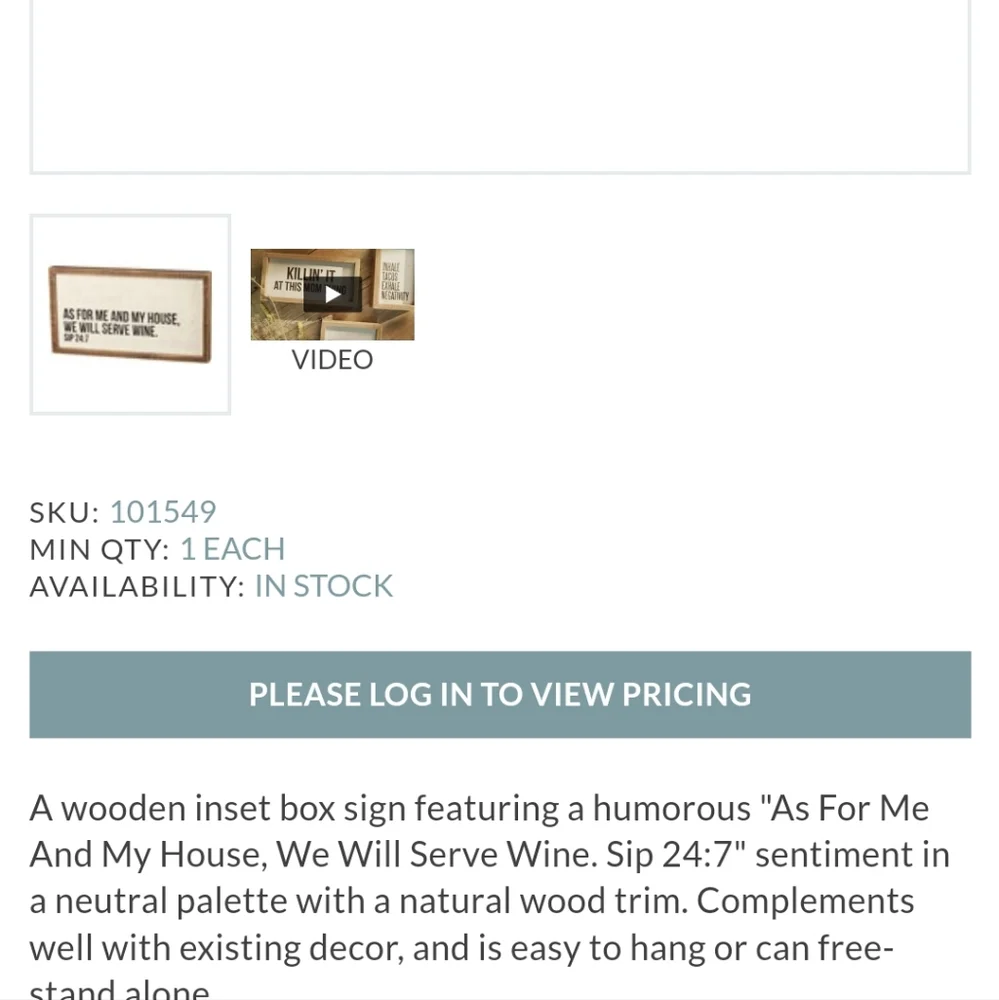The height and width of the screenshot is (1000, 999).
Task: Select the wine sign product thumbnail
Action: (130, 314)
